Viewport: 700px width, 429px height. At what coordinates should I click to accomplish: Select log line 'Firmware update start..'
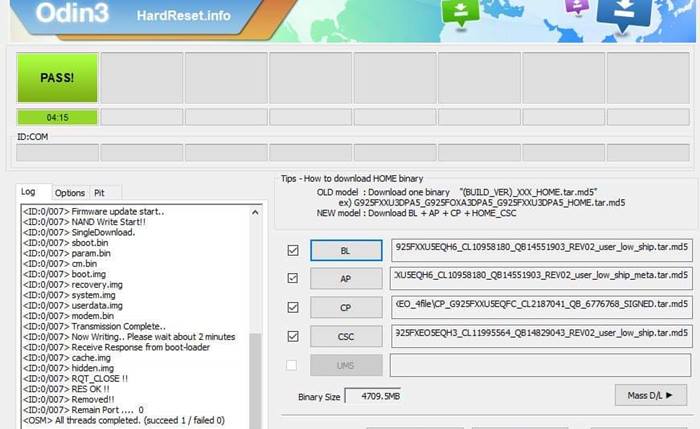94,212
